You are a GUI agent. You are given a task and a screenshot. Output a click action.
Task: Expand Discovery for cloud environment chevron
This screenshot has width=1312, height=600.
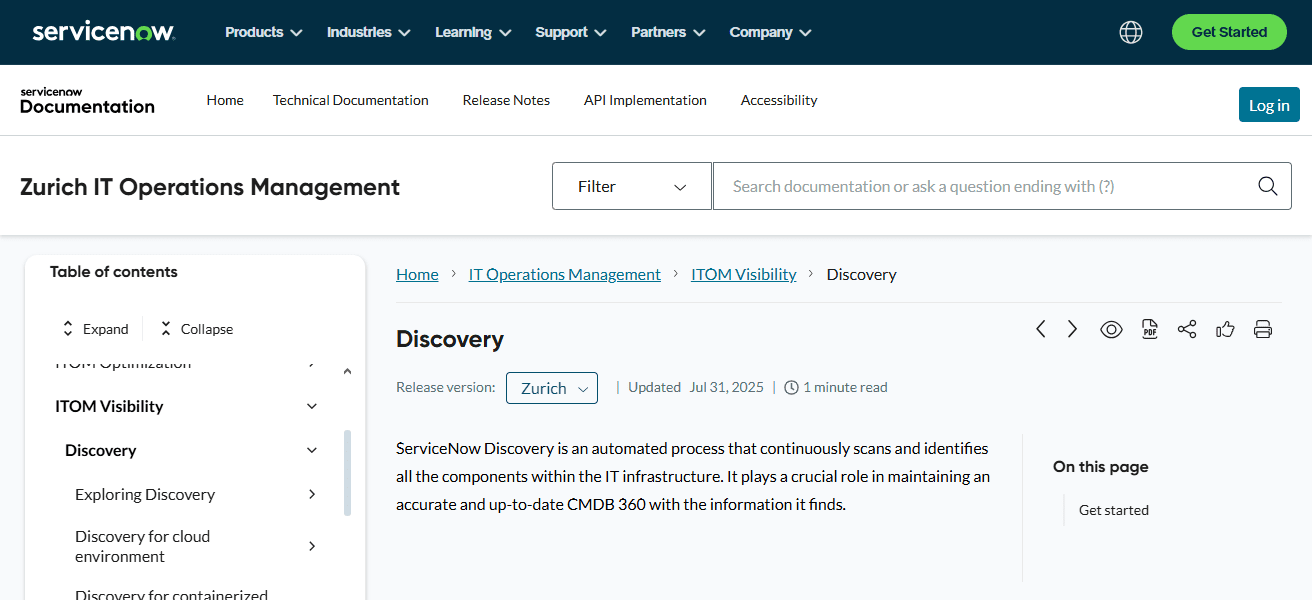tap(312, 546)
